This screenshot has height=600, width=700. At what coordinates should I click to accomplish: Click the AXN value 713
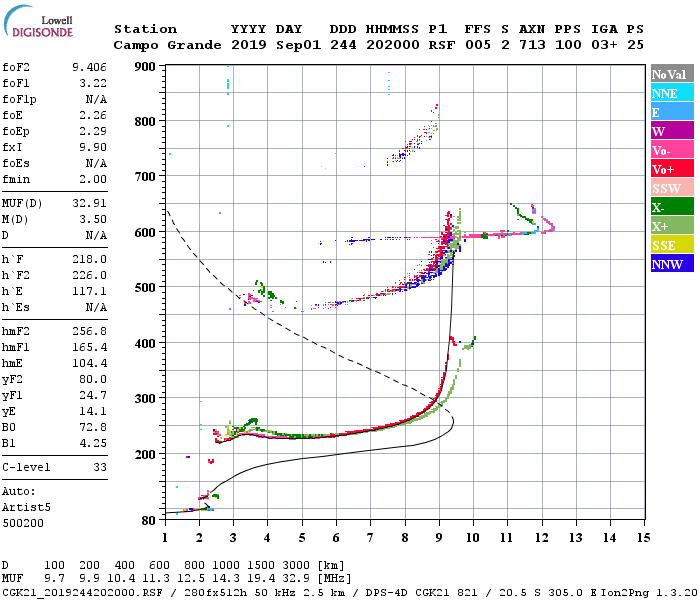pyautogui.click(x=532, y=45)
